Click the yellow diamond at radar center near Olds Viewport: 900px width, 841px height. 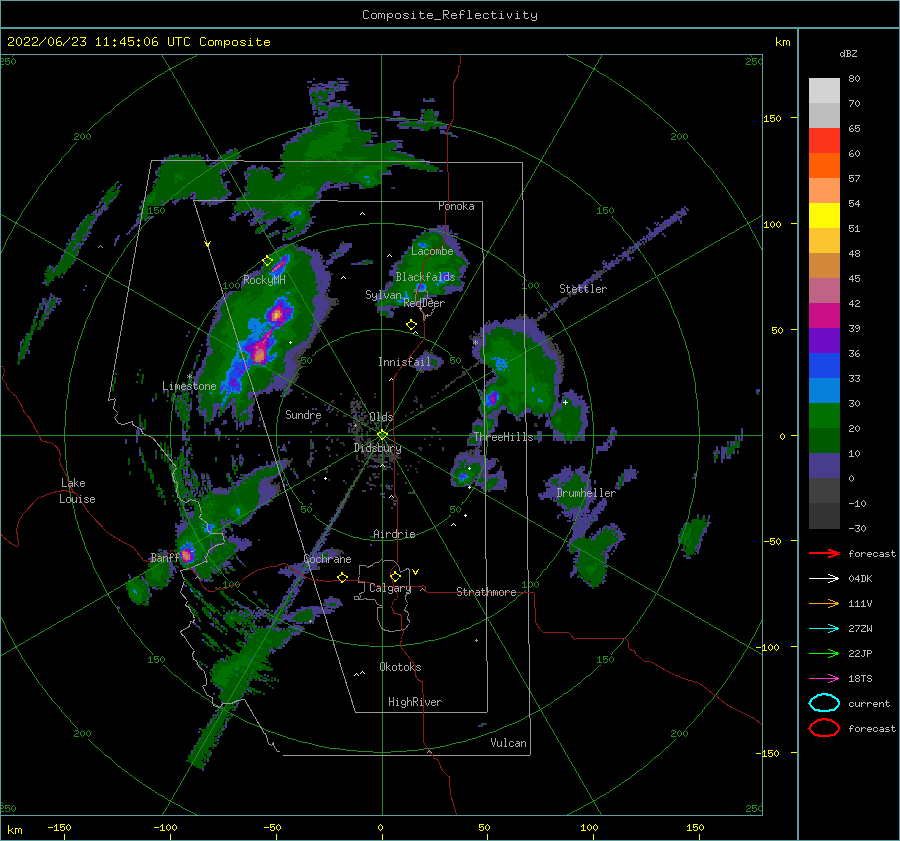382,435
